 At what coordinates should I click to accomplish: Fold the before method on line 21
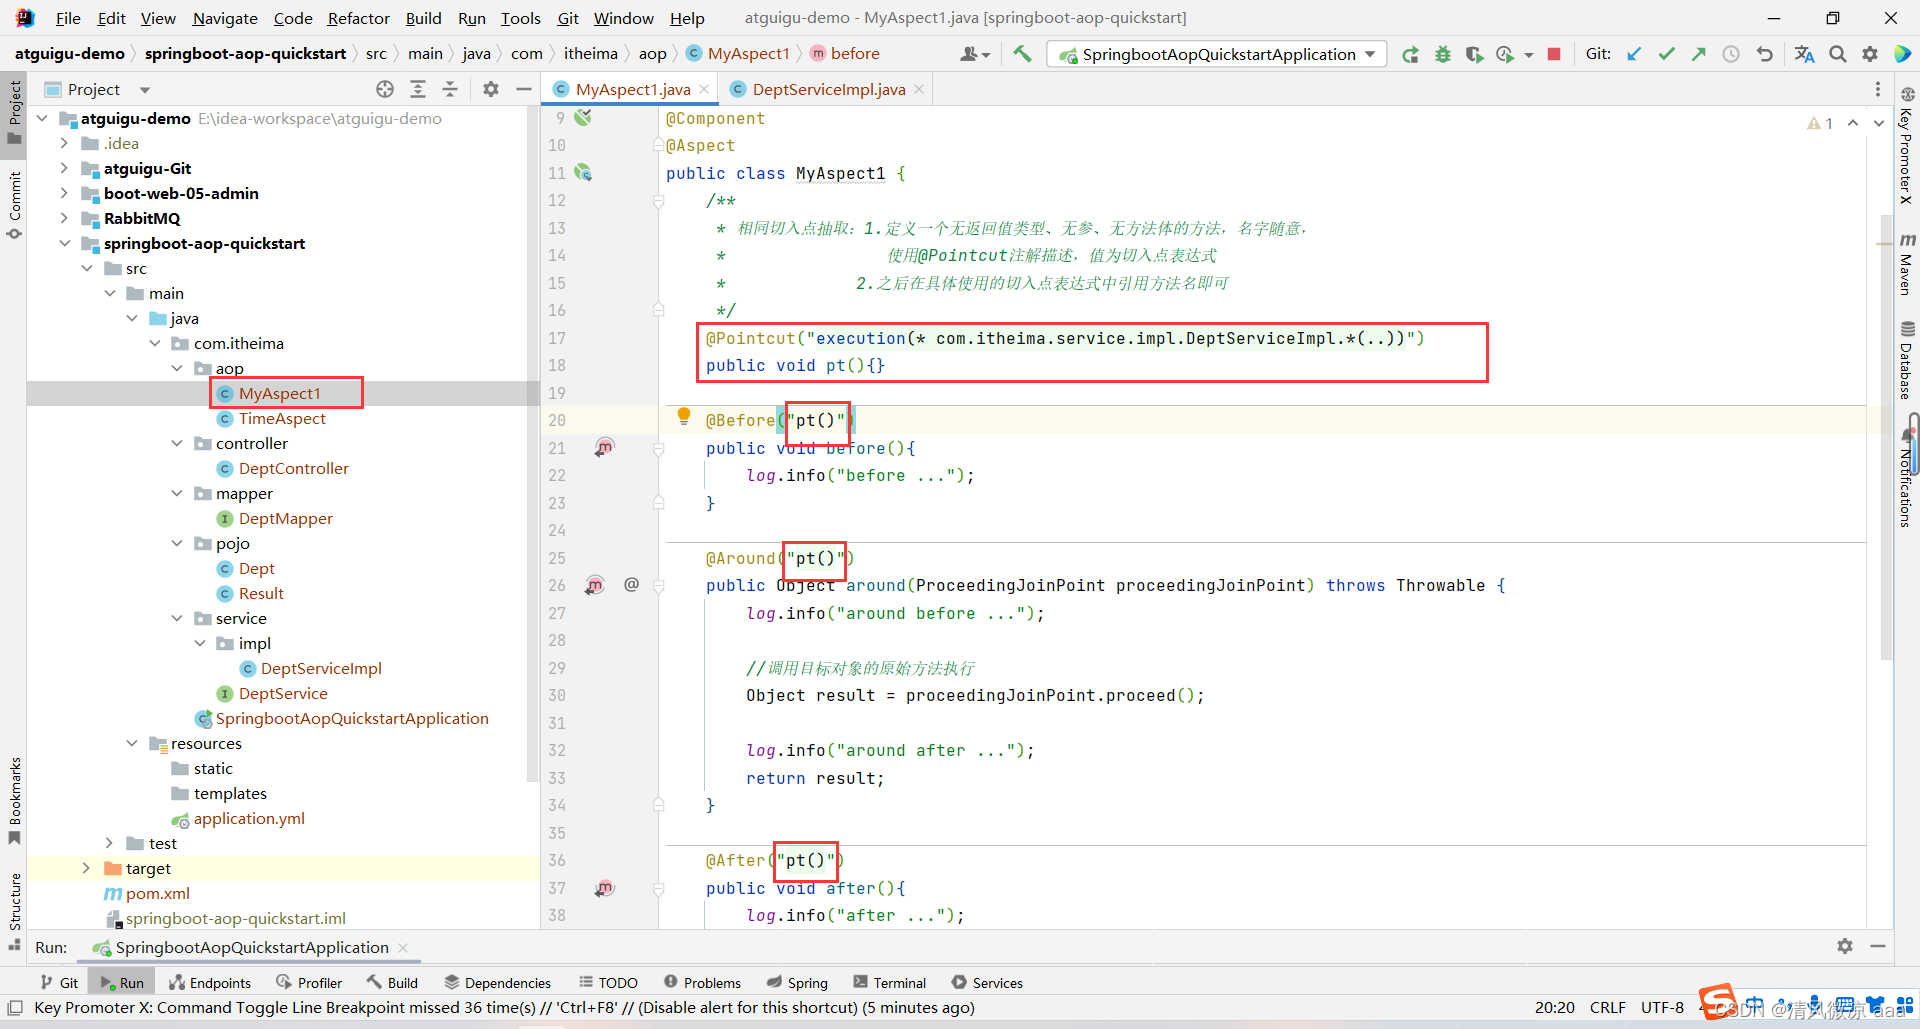point(659,449)
